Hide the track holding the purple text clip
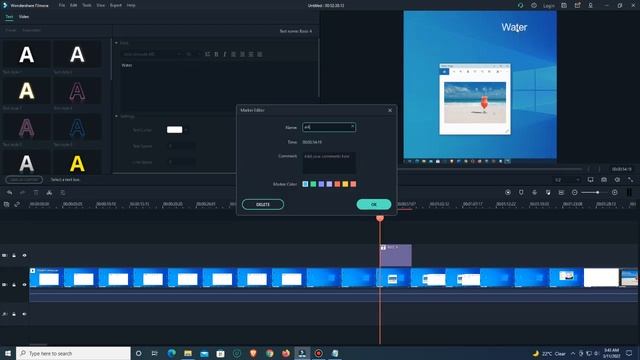640x360 pixels. (24, 255)
